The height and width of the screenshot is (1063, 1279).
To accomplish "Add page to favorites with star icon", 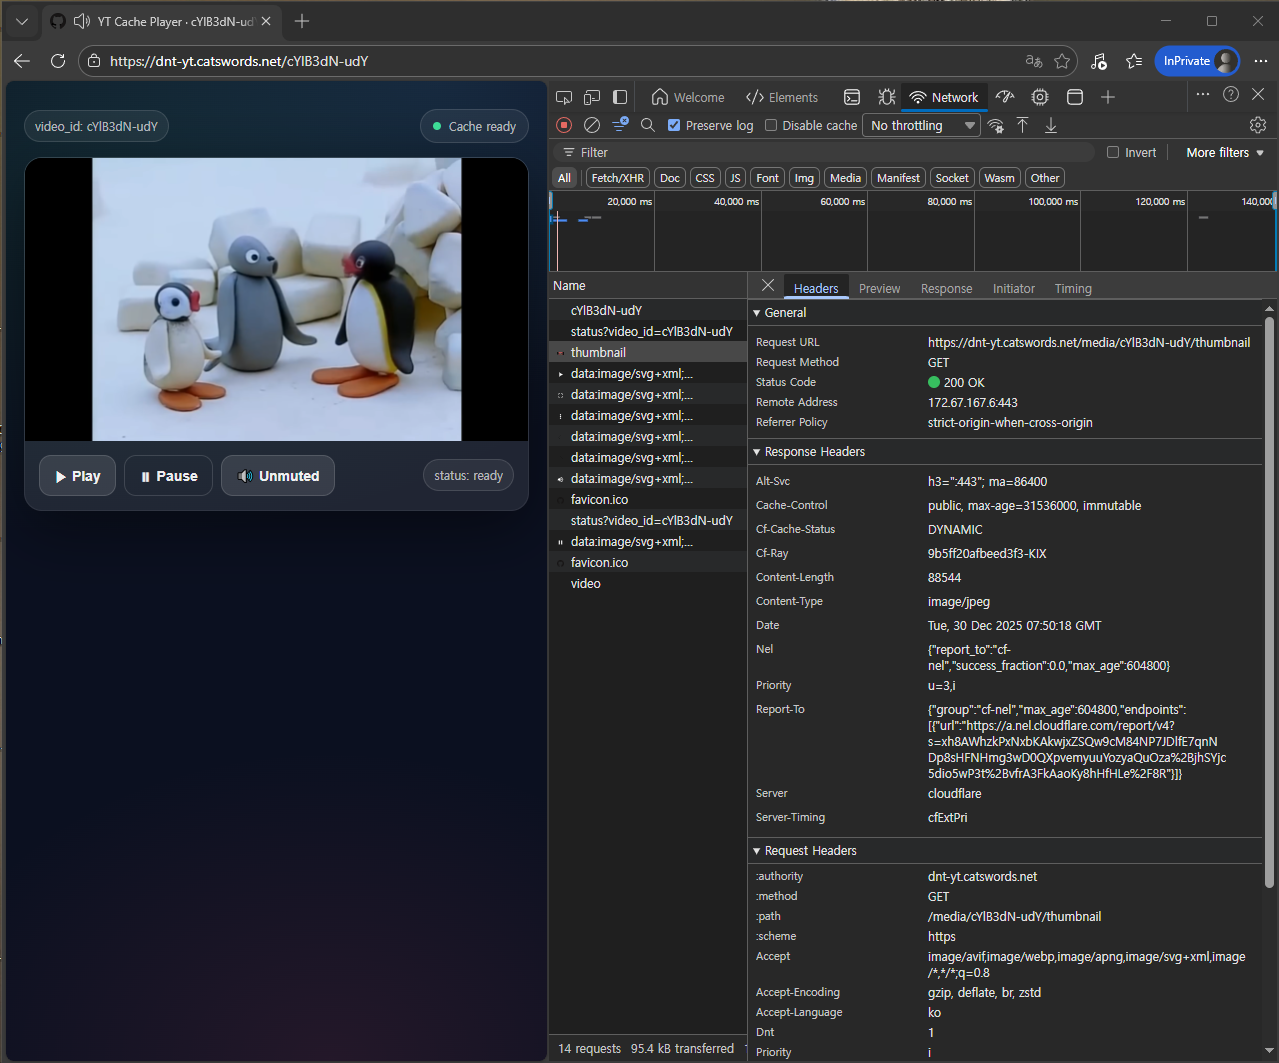I will pyautogui.click(x=1062, y=61).
